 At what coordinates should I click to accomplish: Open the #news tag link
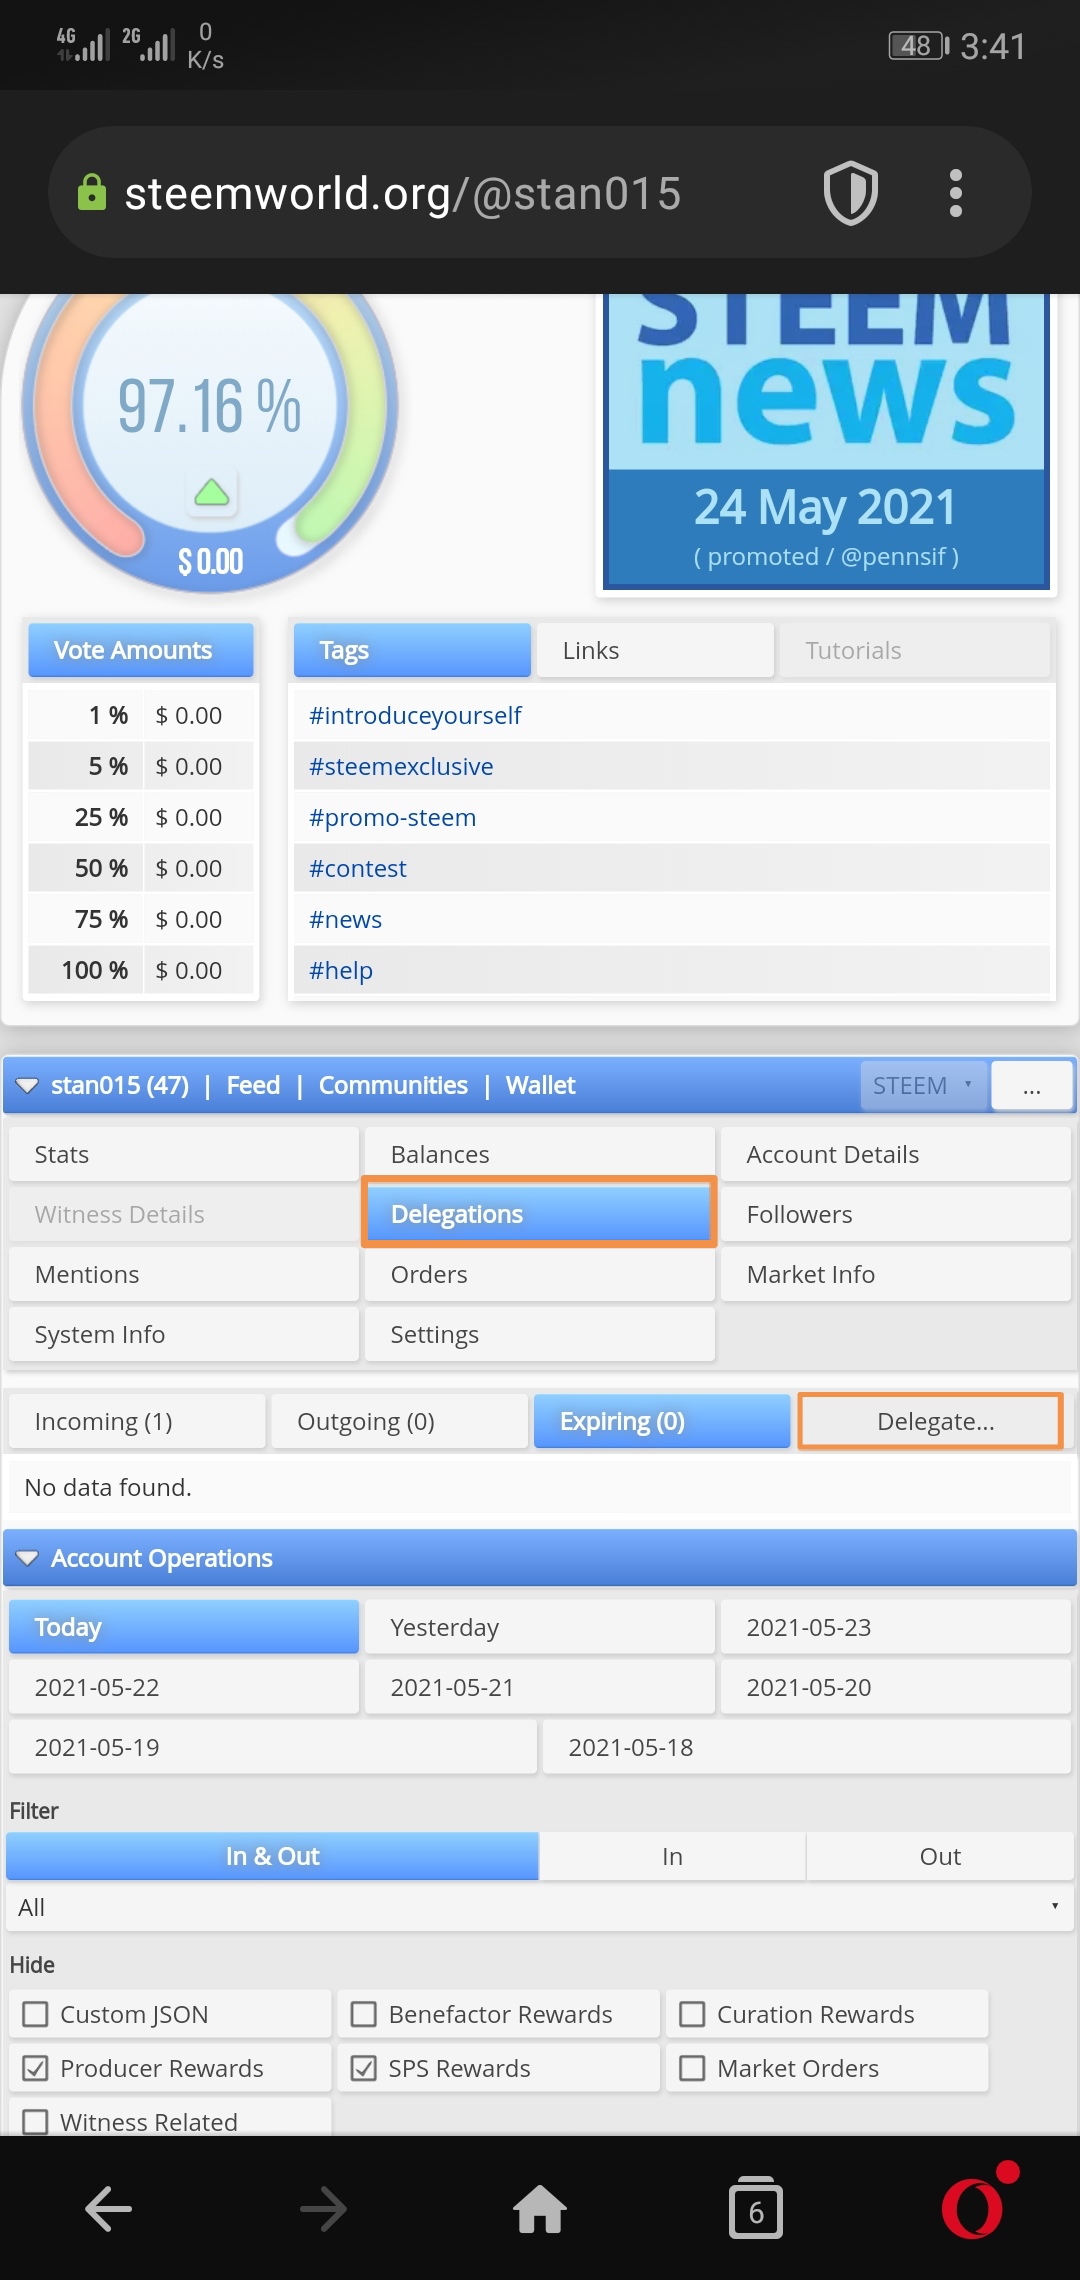click(345, 919)
